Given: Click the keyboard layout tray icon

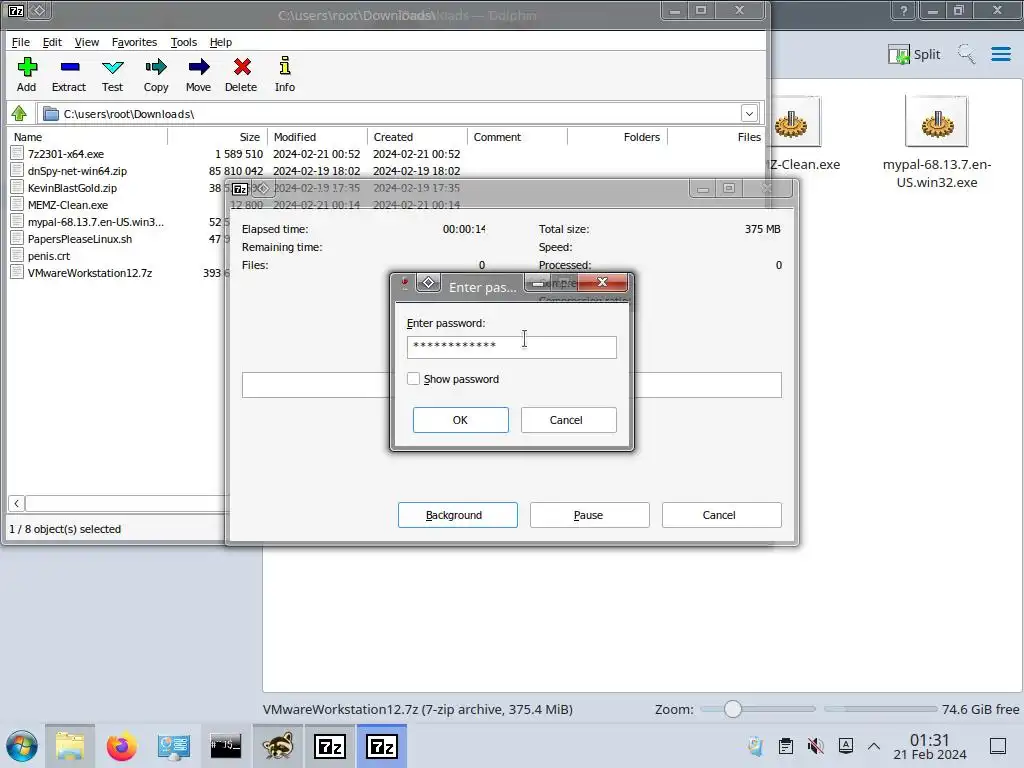Looking at the screenshot, I should (846, 746).
